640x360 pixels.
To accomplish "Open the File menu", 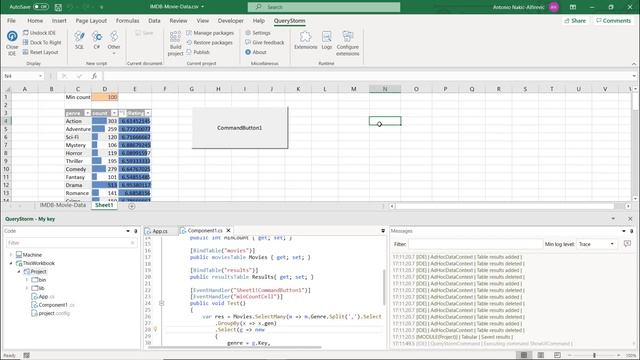I will pos(11,20).
